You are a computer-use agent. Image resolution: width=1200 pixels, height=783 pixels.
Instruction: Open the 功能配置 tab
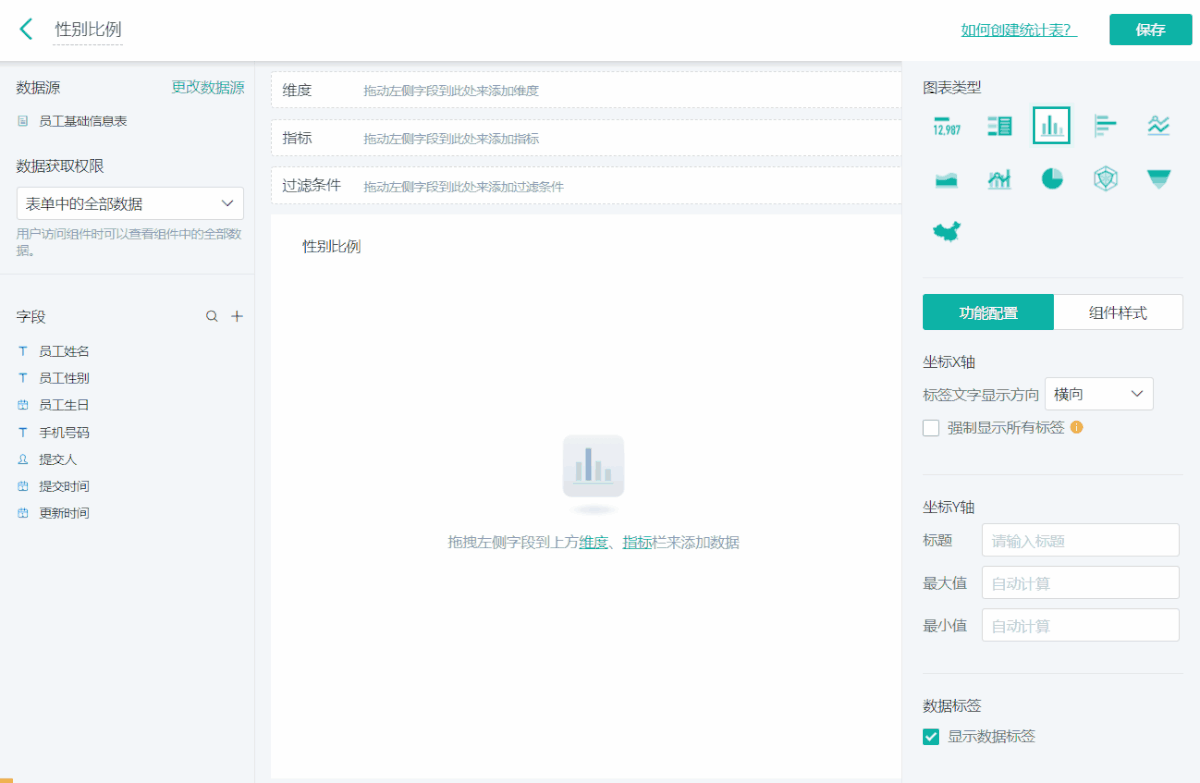point(988,312)
